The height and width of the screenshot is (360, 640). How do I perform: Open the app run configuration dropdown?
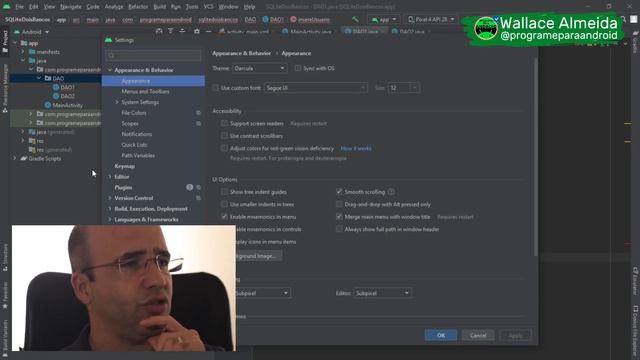pos(384,19)
